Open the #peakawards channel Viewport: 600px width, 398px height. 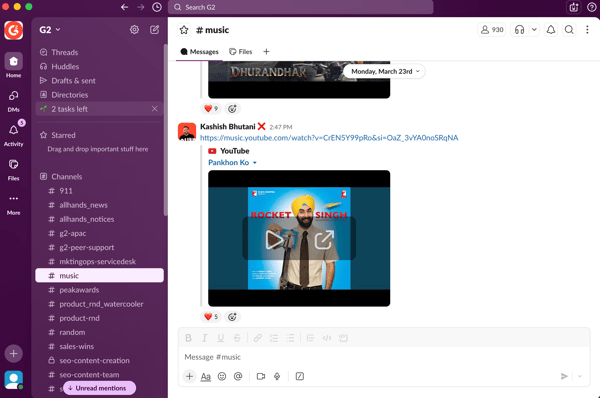tap(100, 290)
